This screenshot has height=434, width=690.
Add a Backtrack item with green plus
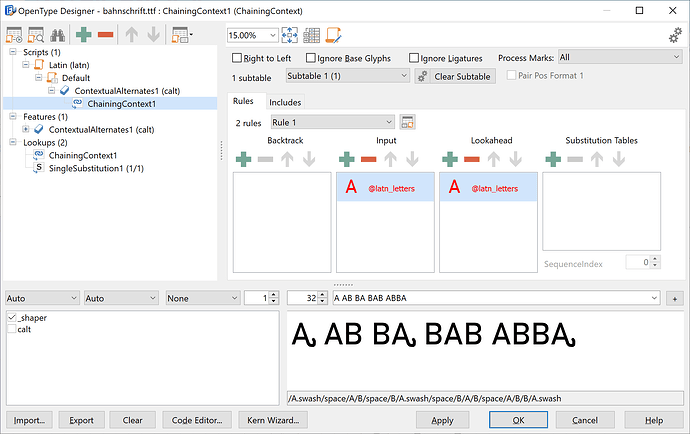coord(243,159)
